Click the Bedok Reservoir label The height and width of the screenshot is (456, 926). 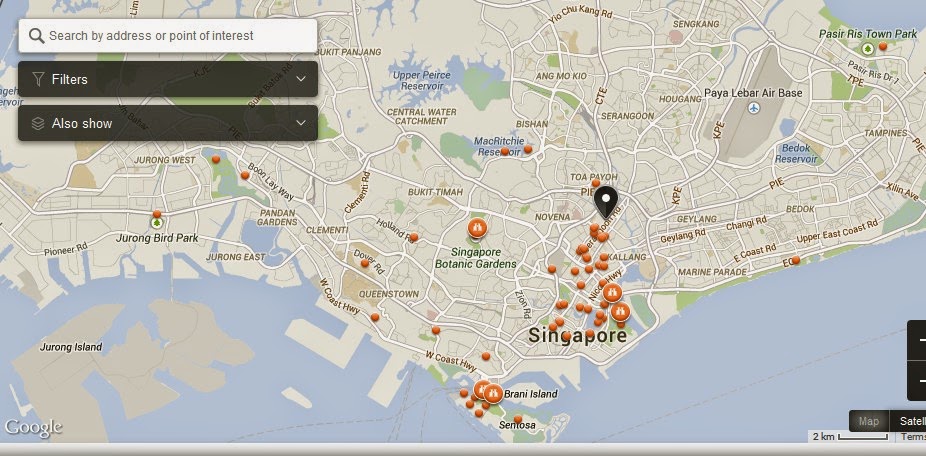[796, 154]
